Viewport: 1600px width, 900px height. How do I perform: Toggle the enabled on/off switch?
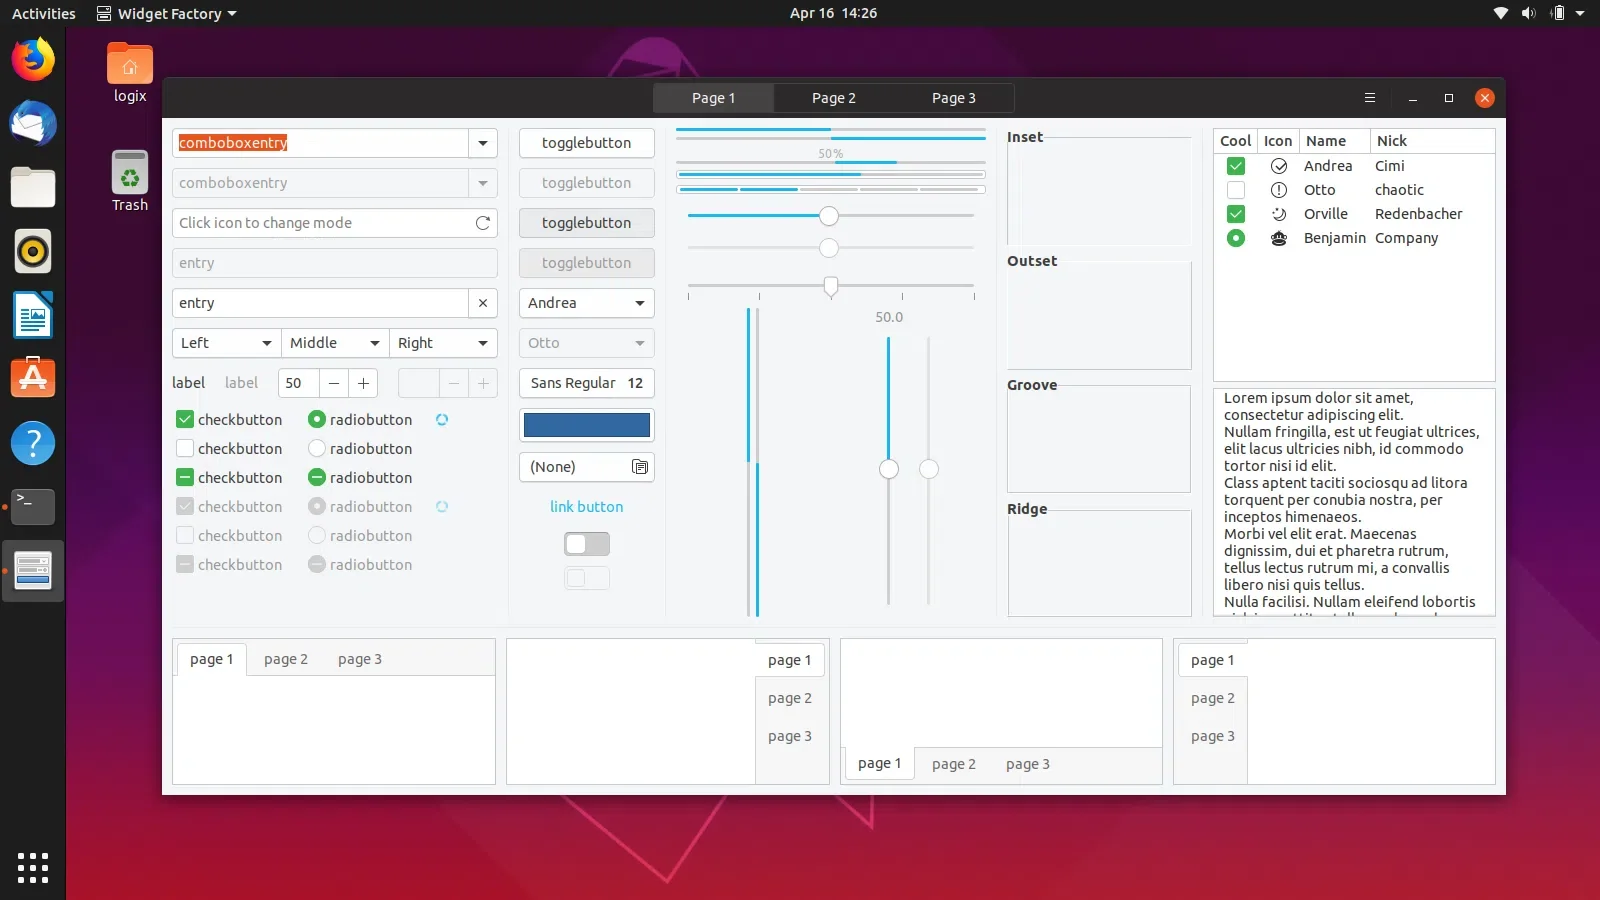(x=586, y=544)
